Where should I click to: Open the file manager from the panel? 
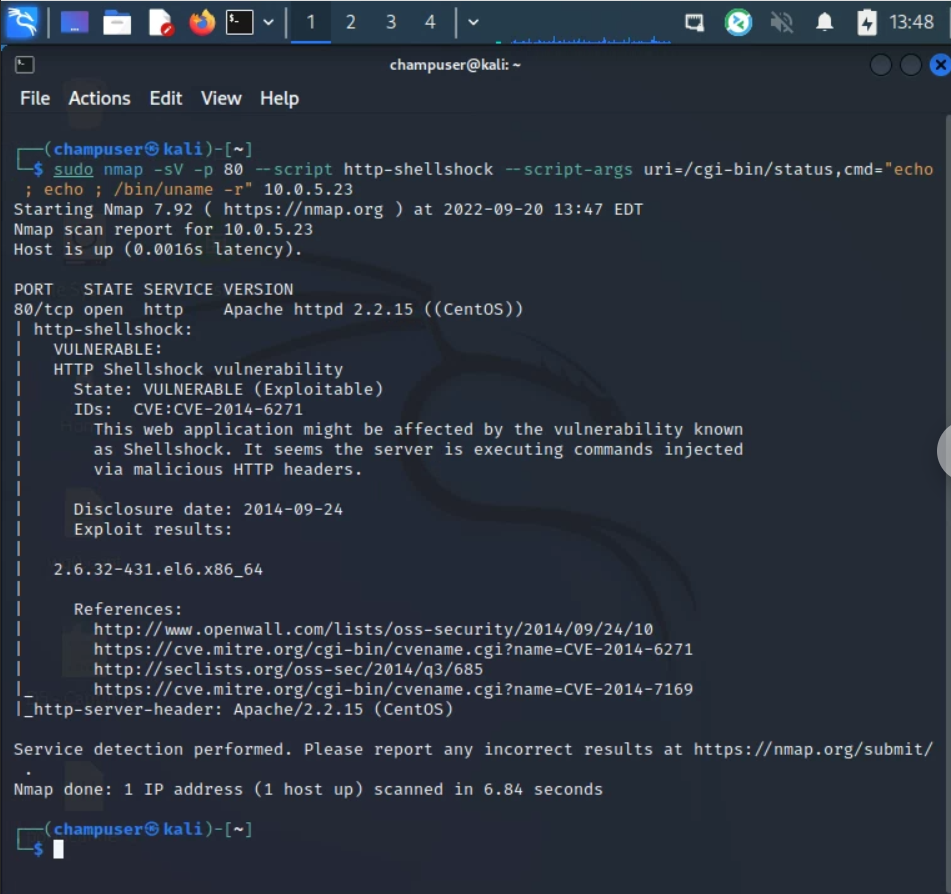tap(117, 23)
